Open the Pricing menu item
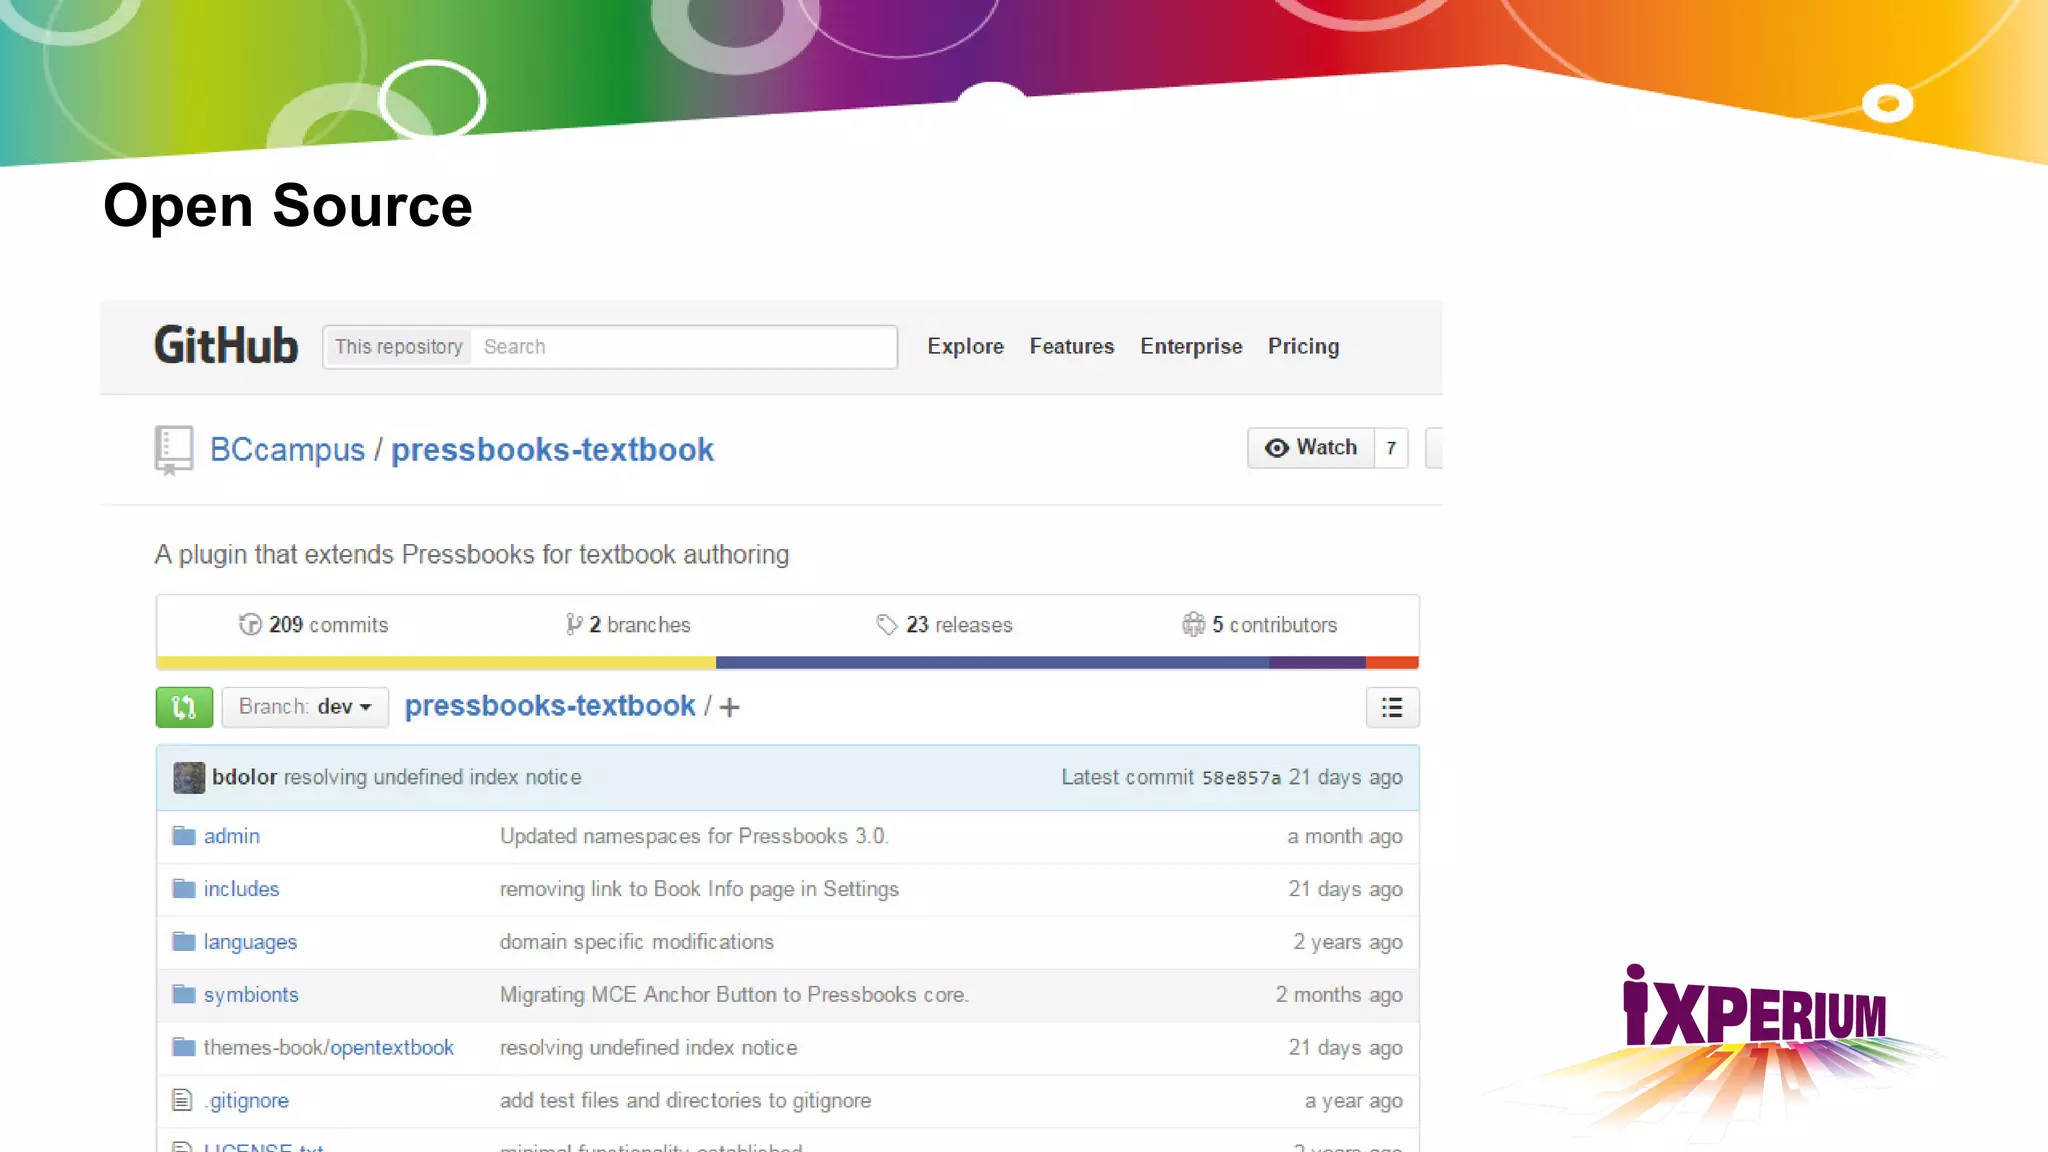The image size is (2048, 1152). click(x=1303, y=346)
